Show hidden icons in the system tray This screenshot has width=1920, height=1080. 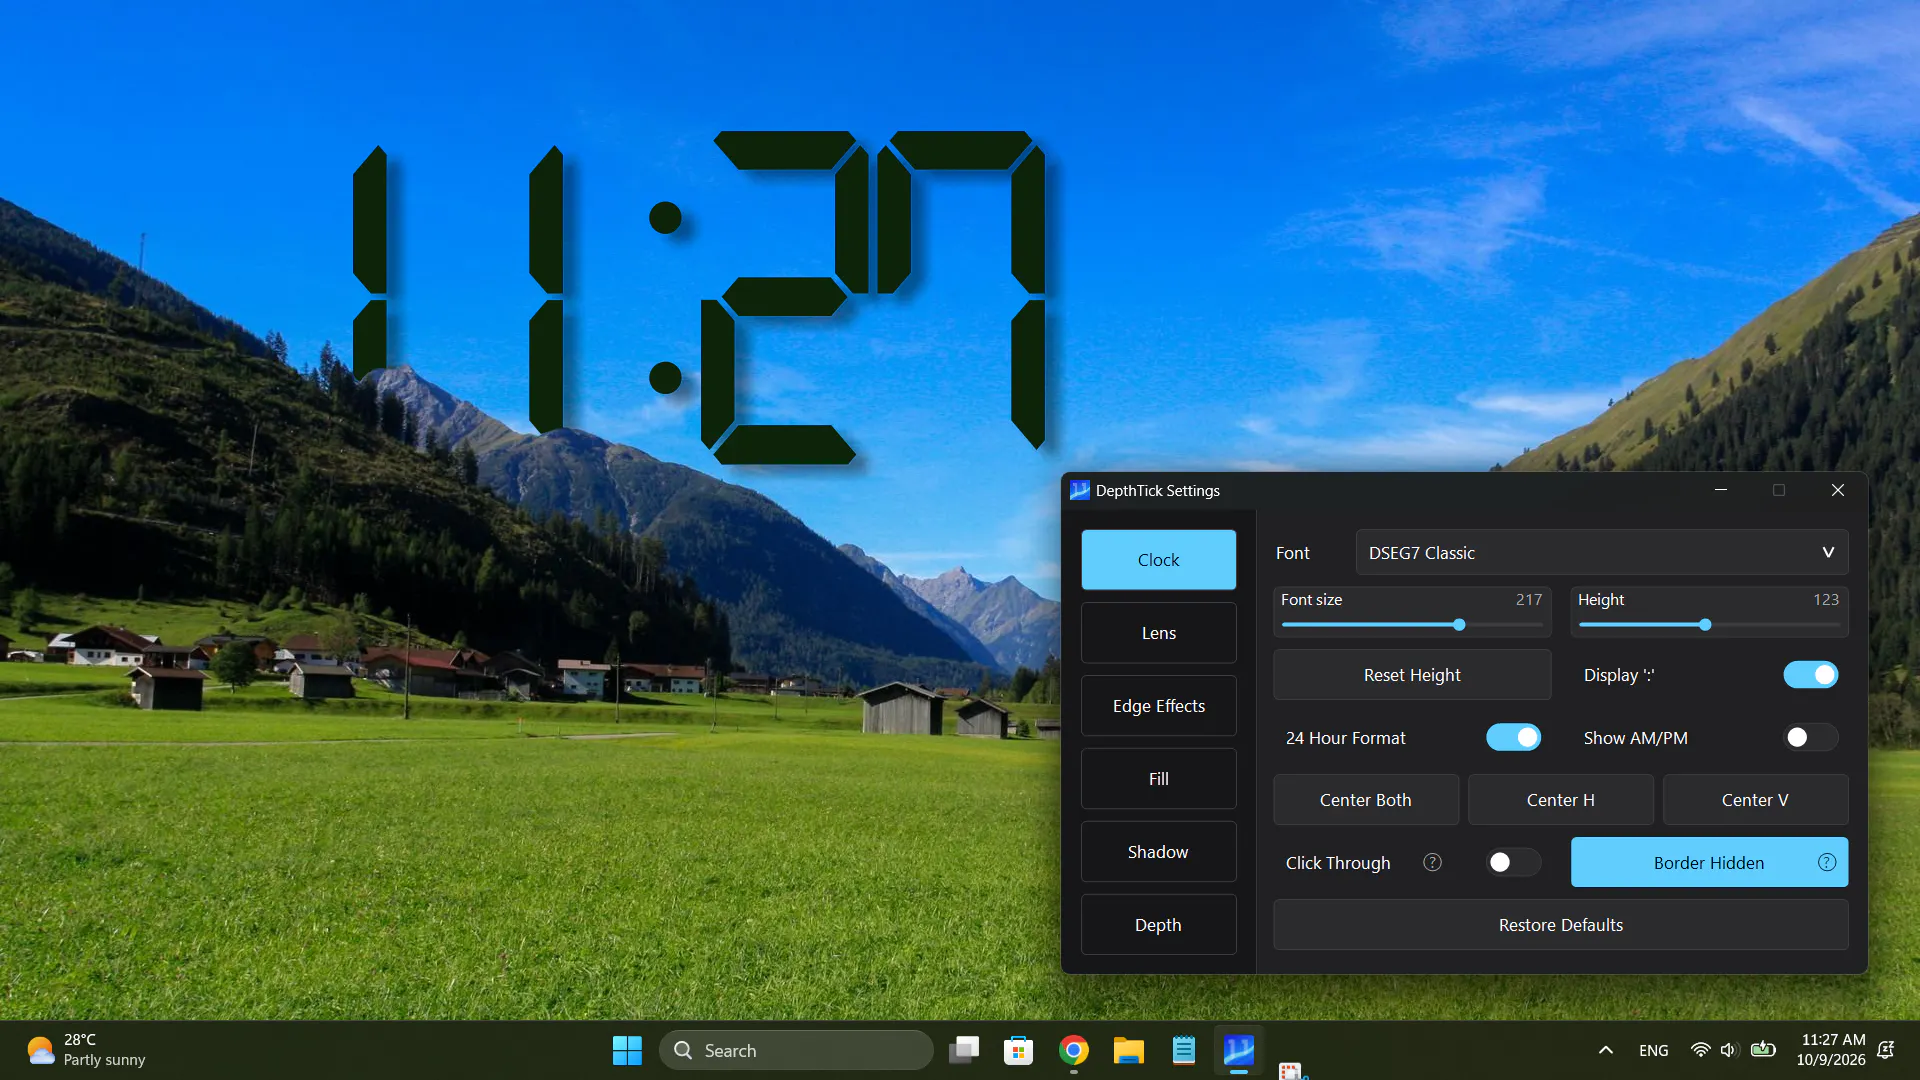[x=1605, y=1050]
